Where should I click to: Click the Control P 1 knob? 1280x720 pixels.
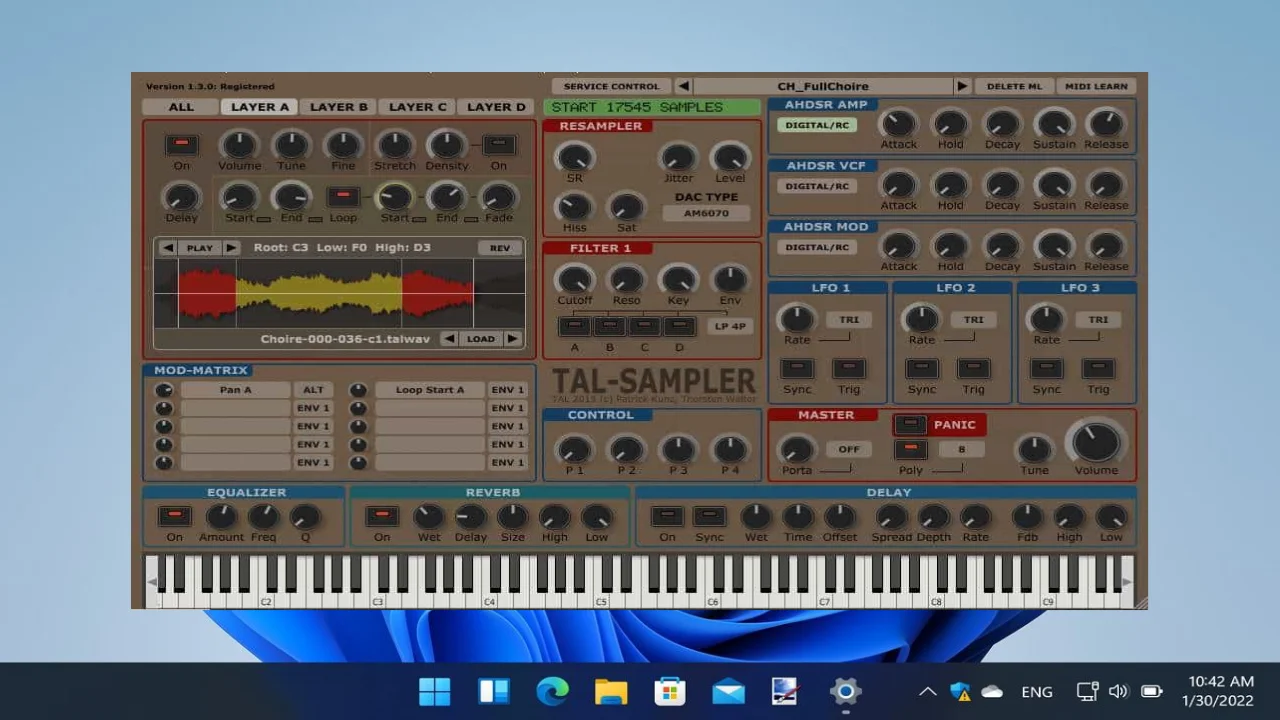(574, 449)
